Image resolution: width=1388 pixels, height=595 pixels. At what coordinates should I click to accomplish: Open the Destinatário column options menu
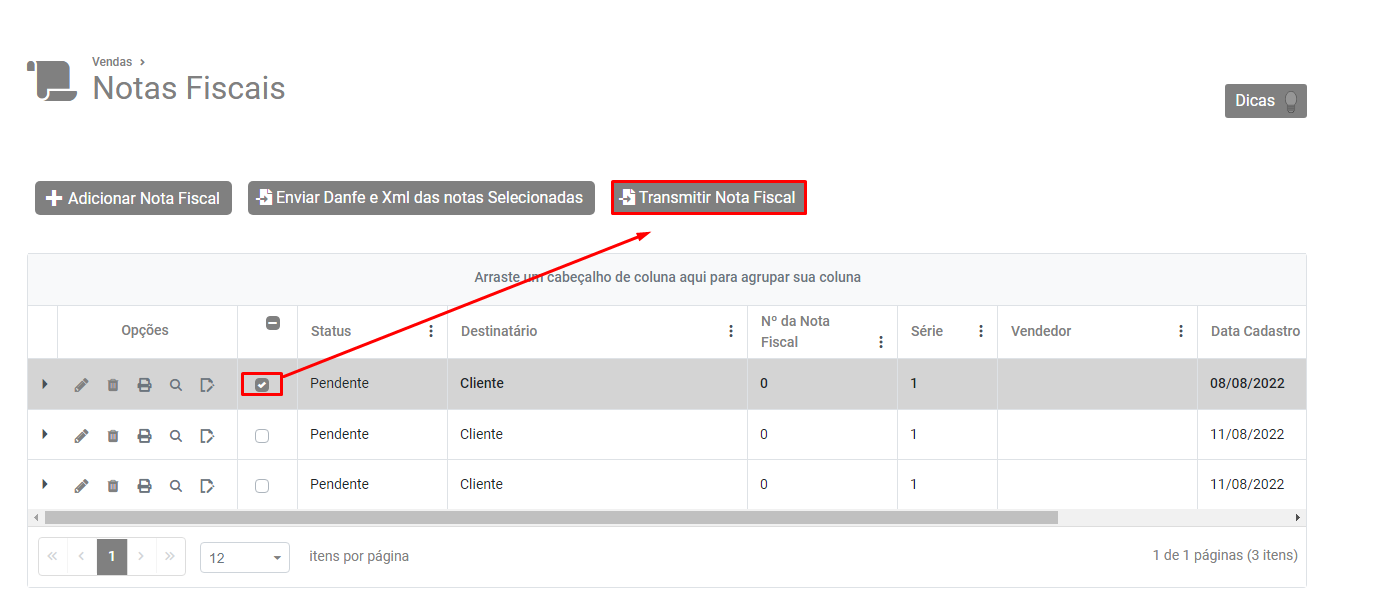pyautogui.click(x=731, y=331)
